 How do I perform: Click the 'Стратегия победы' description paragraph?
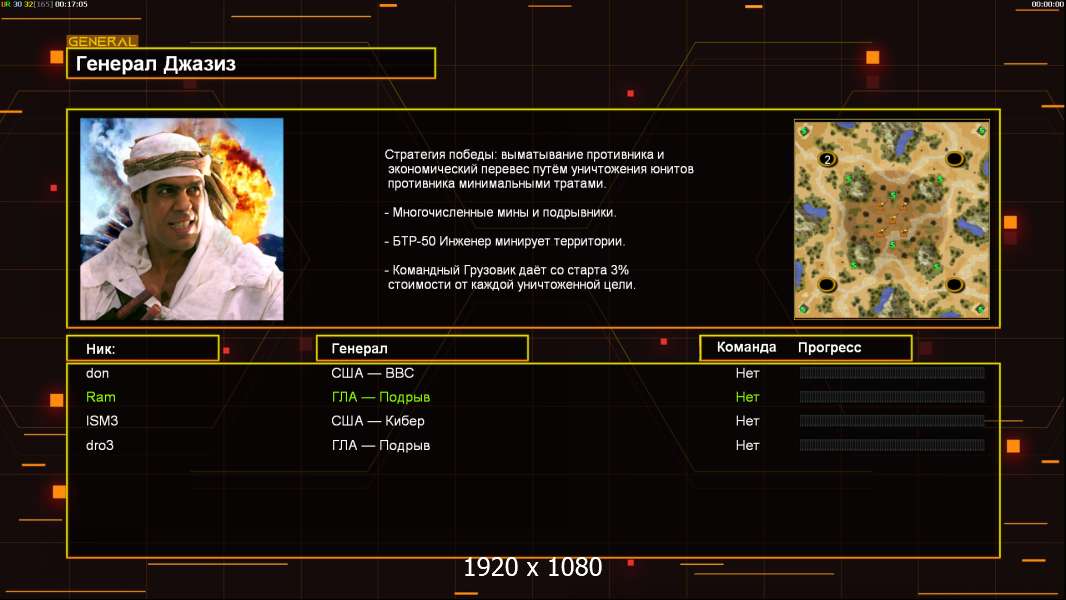coord(539,169)
